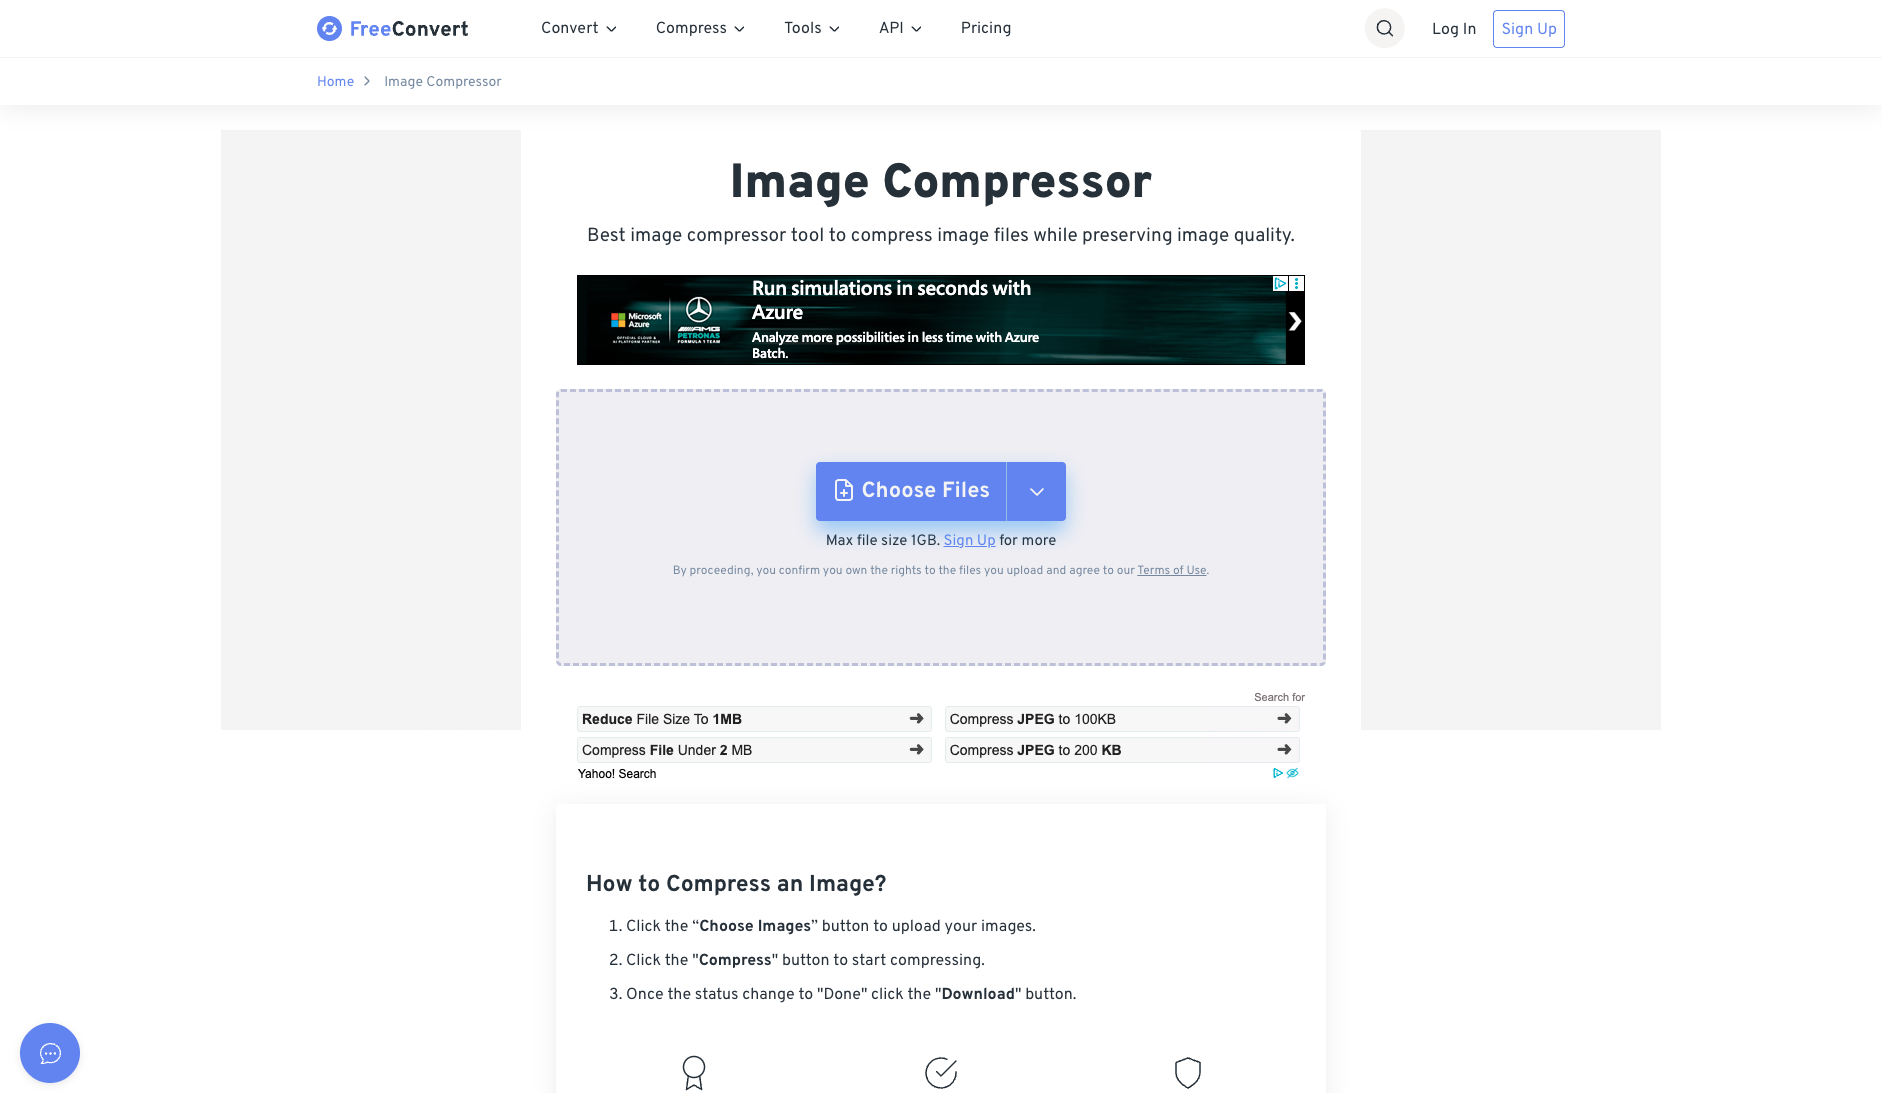The height and width of the screenshot is (1093, 1882).
Task: Expand the Convert menu
Action: point(579,29)
